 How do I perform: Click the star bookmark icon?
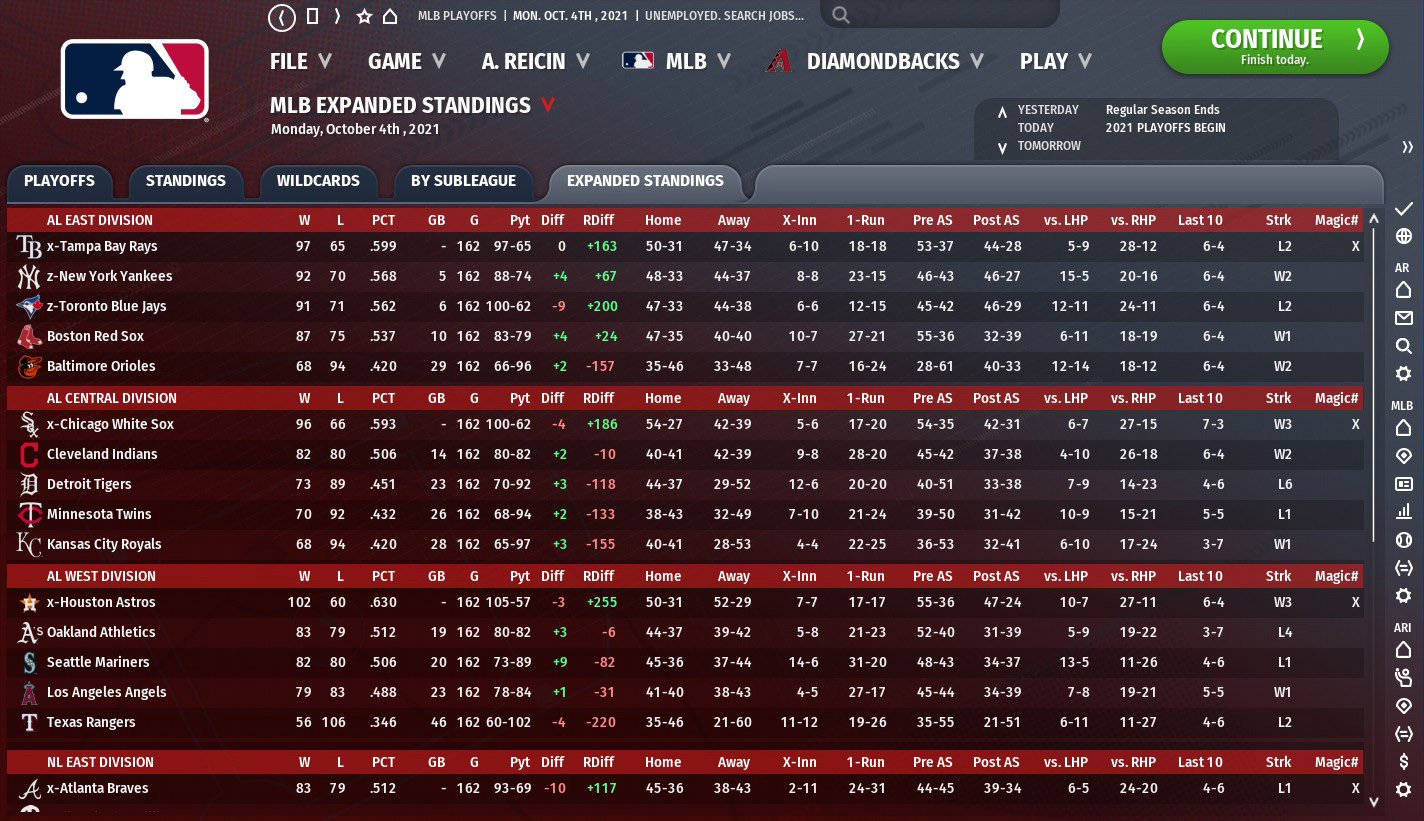pyautogui.click(x=364, y=16)
